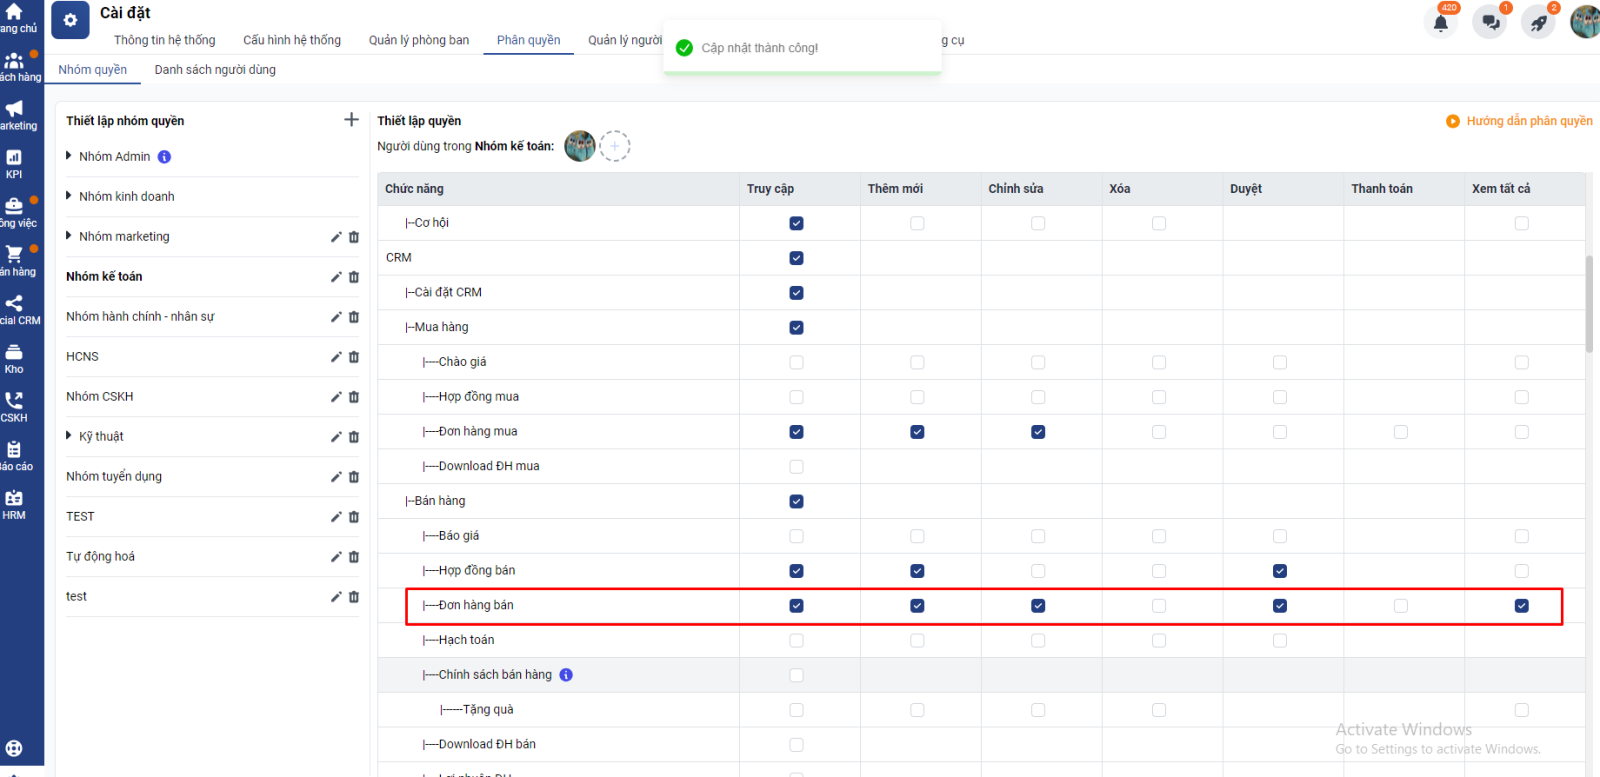Switch to Quản lý phòng ban tab
This screenshot has height=777, width=1600.
click(418, 40)
